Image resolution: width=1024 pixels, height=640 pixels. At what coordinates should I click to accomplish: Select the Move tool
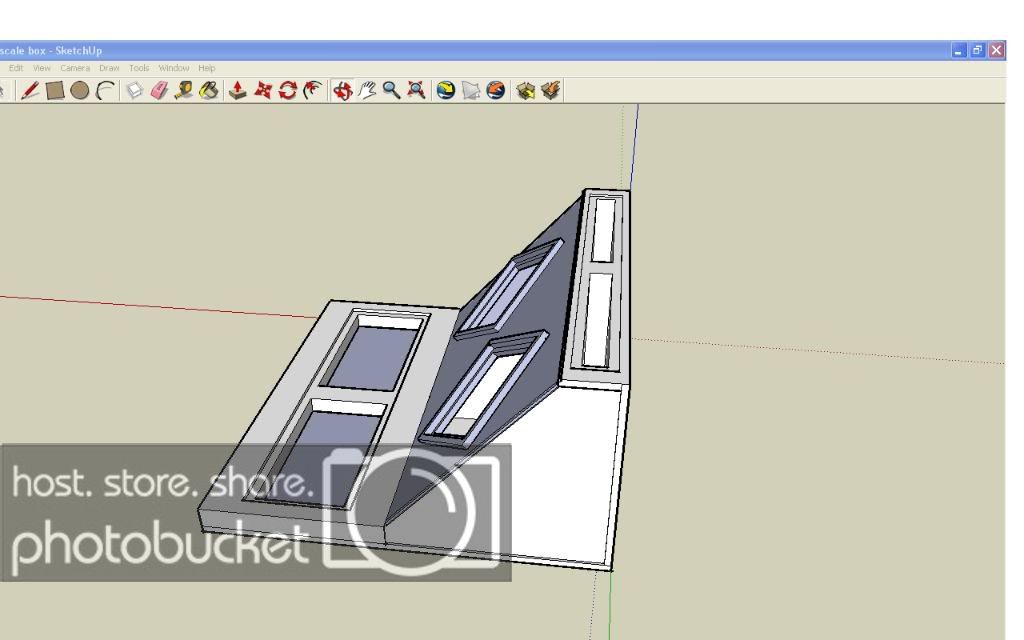click(x=263, y=90)
